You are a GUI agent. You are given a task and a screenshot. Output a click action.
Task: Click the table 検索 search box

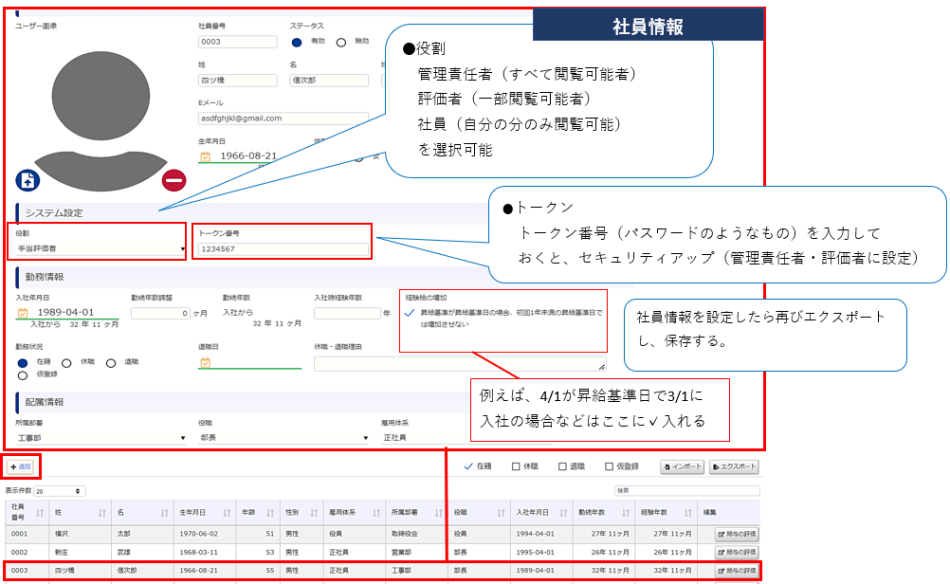click(685, 491)
